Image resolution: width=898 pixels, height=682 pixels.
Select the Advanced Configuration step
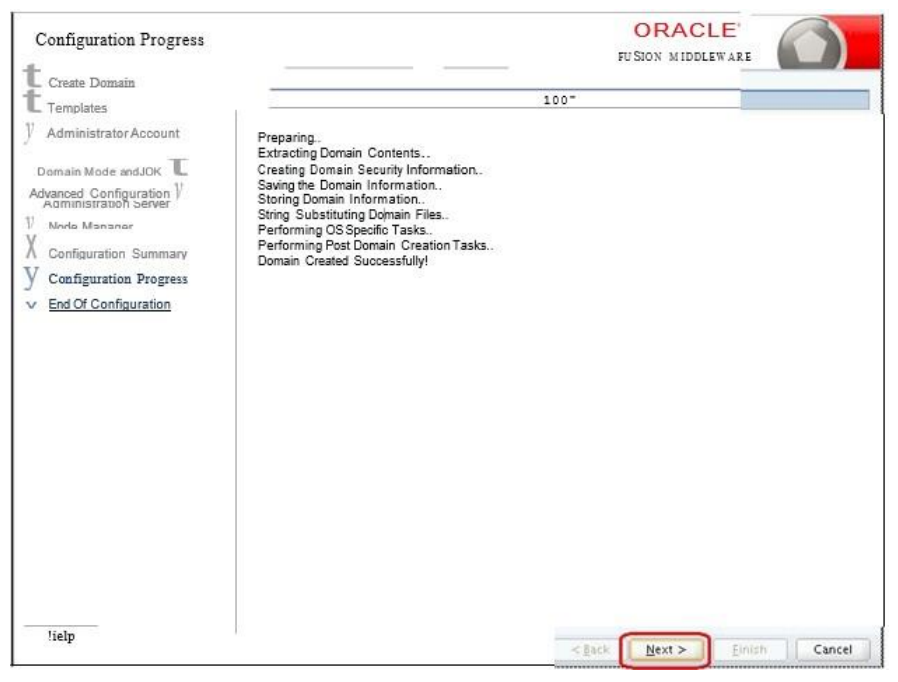tap(100, 193)
